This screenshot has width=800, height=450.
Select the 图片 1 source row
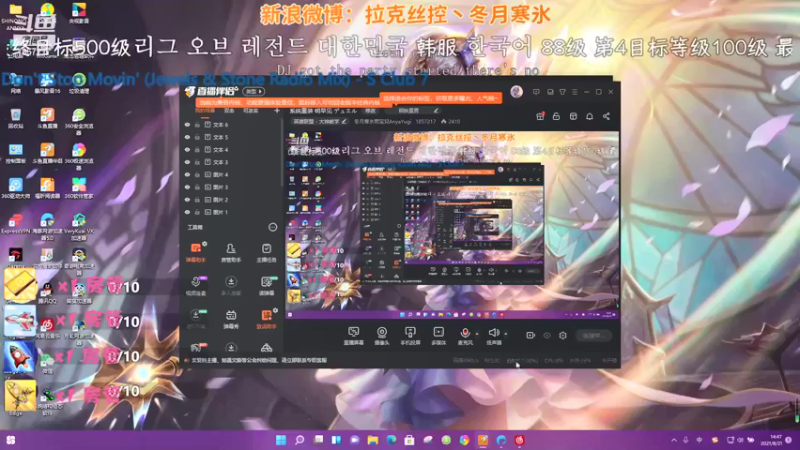[x=232, y=212]
